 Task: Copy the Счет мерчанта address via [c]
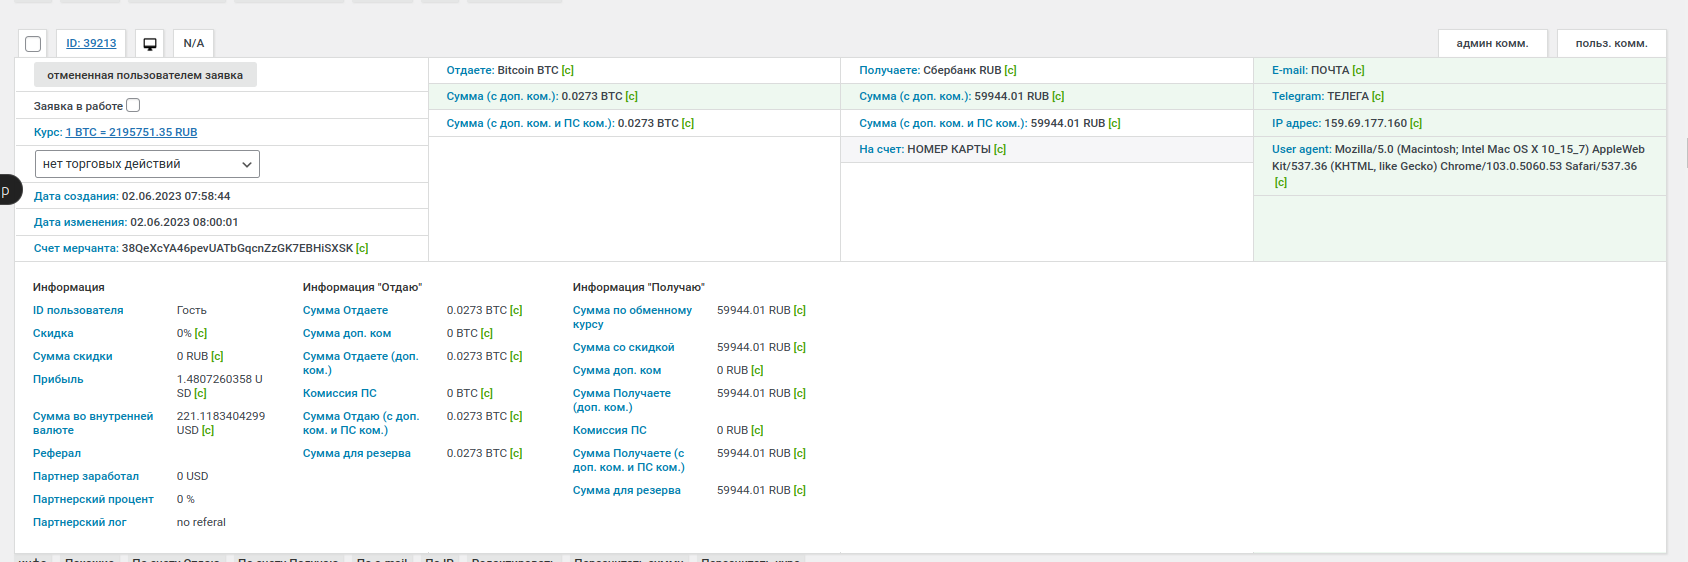[362, 248]
